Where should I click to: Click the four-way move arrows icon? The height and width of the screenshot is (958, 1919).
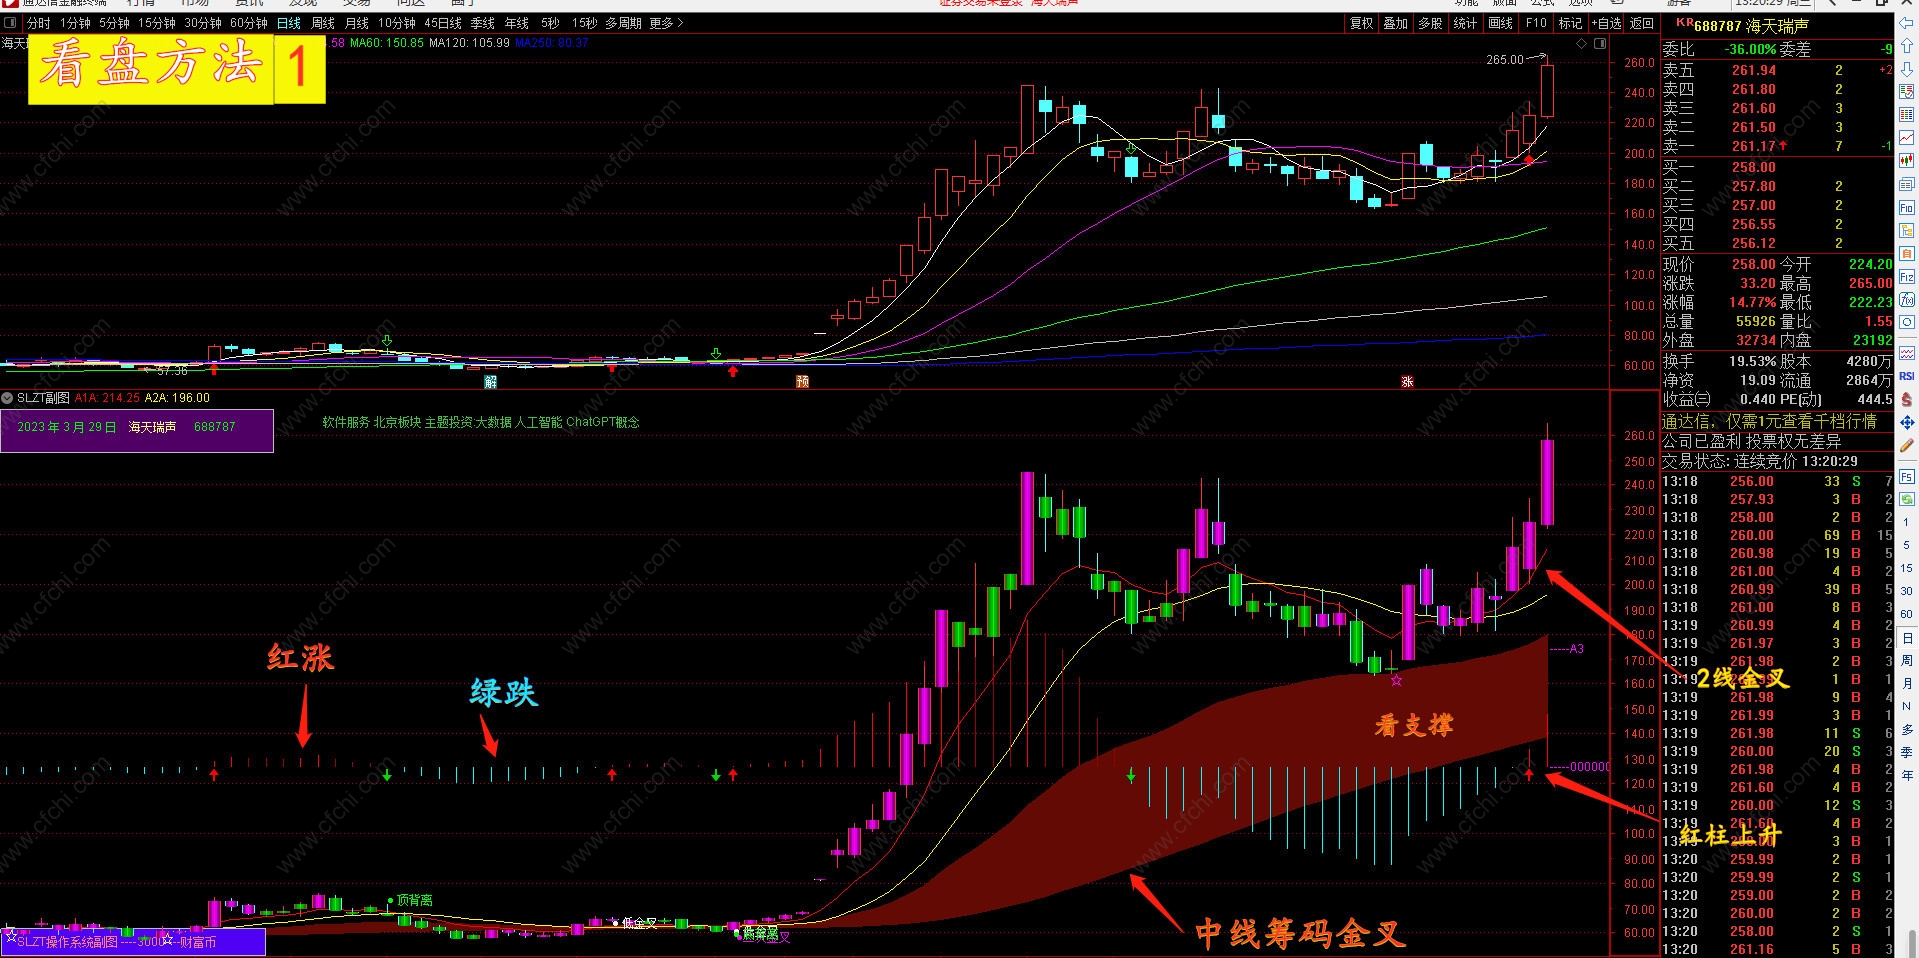1906,423
